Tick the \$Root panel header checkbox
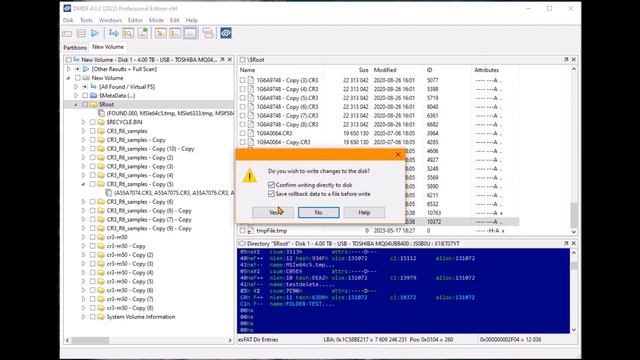Screen dimensions: 640x360 tap(242, 60)
